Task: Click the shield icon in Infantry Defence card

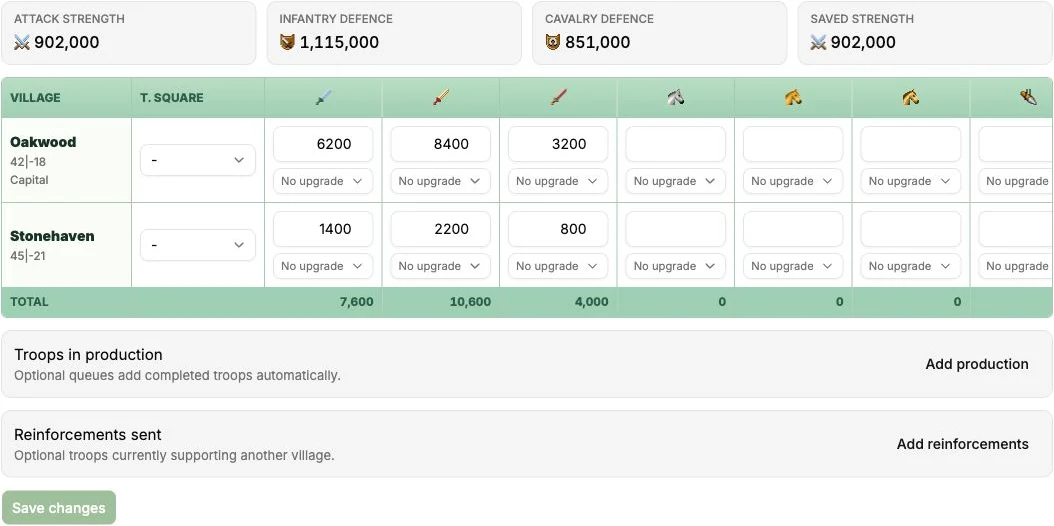Action: 288,42
